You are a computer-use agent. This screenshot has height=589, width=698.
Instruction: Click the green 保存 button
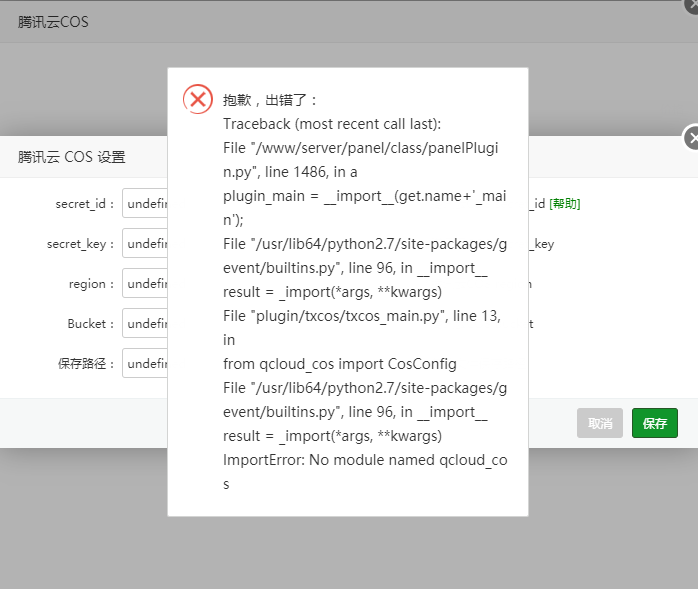(654, 423)
